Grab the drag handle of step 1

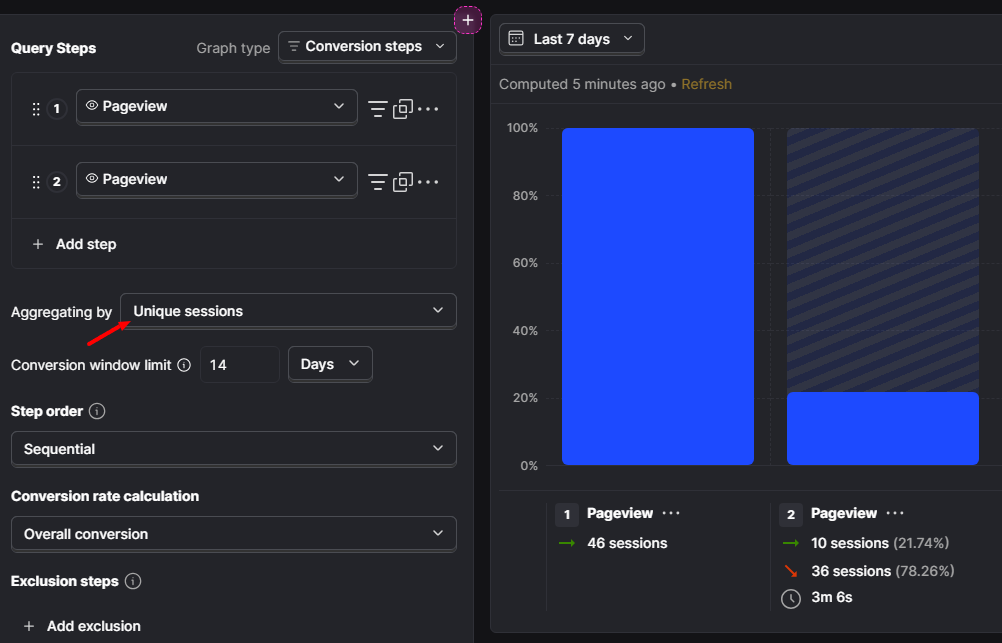(x=36, y=109)
